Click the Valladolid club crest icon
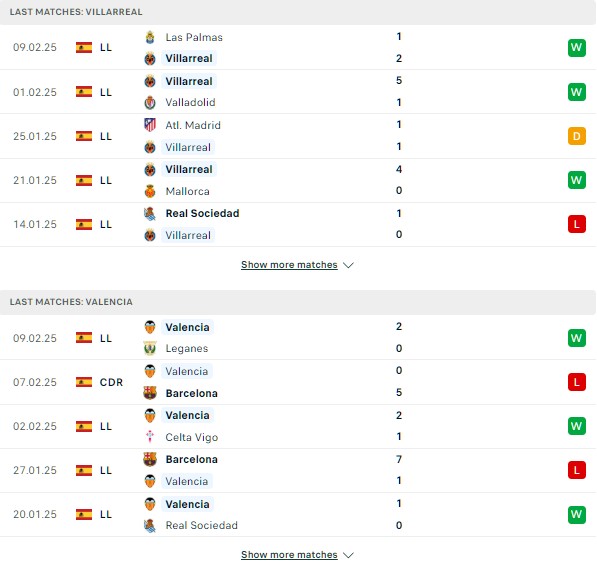Screen dimensions: 597x575 (150, 102)
